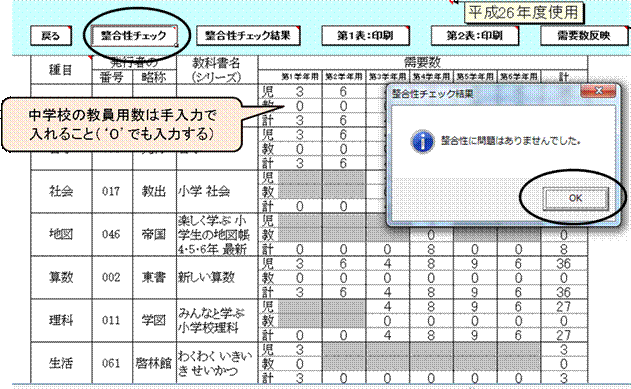Select the 算数 subject cell

coord(61,277)
